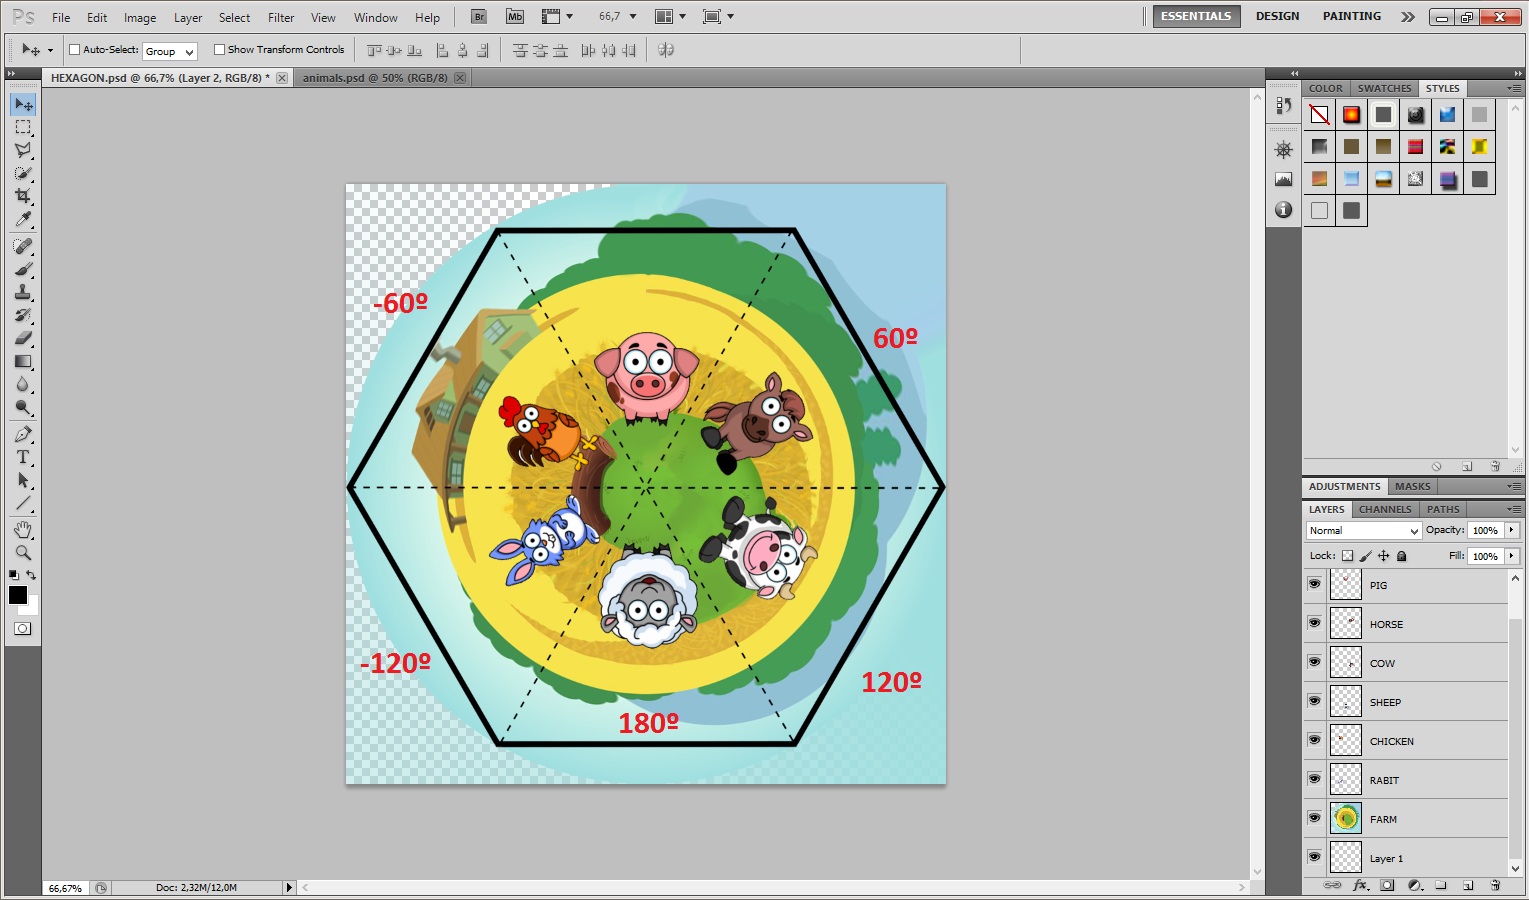Select the History Brush tool
The image size is (1529, 900).
click(x=23, y=315)
